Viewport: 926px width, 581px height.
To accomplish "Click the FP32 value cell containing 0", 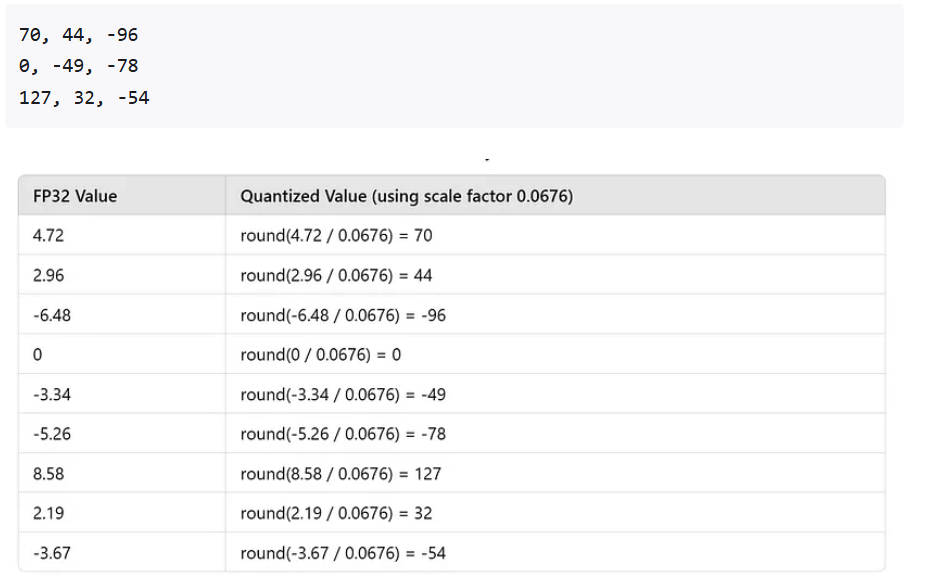I will (122, 354).
